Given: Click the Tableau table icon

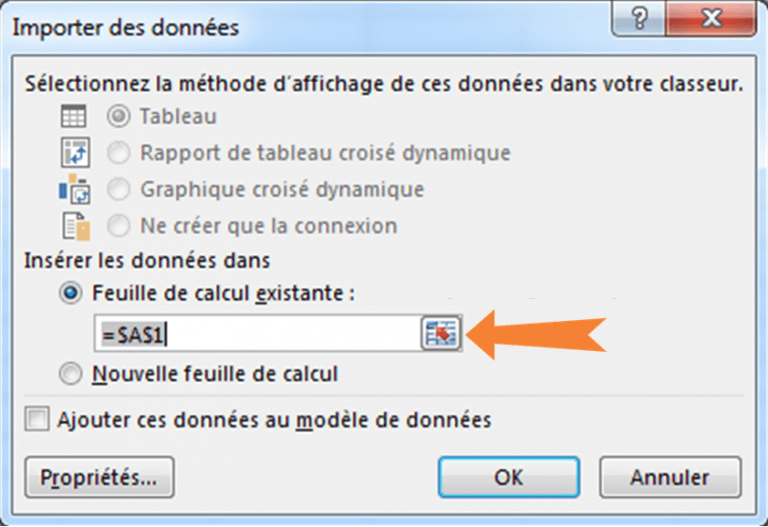Looking at the screenshot, I should click(x=73, y=117).
